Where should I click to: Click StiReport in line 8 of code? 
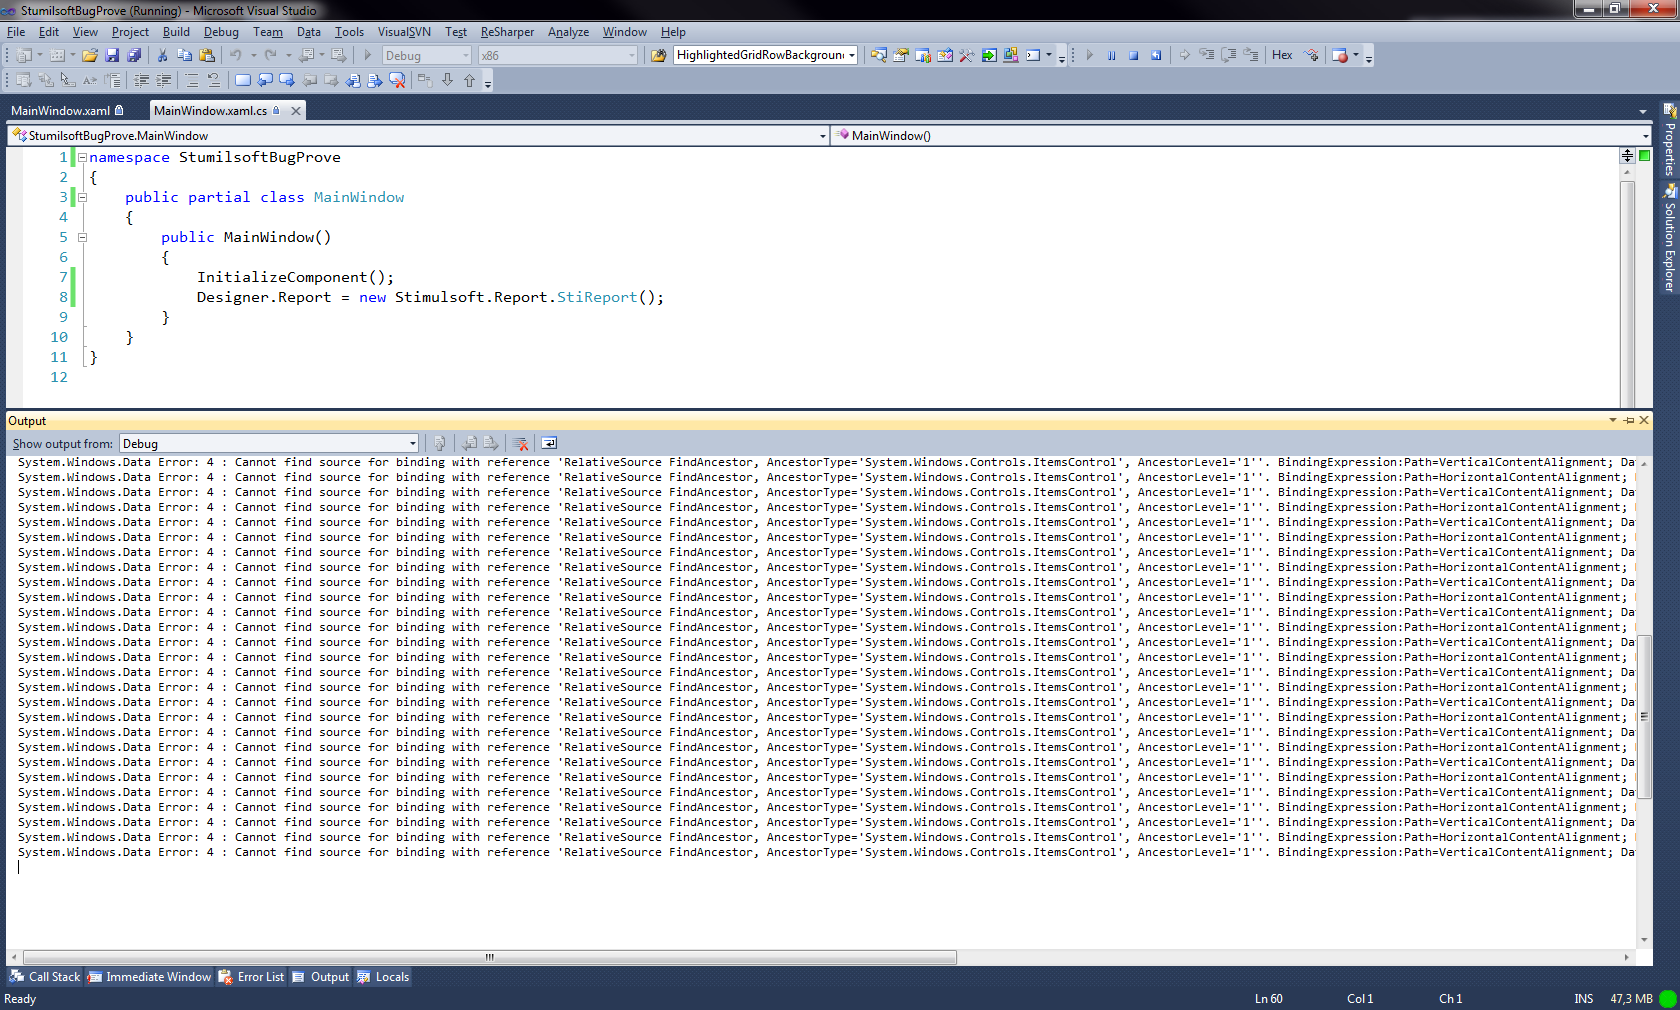tap(597, 297)
